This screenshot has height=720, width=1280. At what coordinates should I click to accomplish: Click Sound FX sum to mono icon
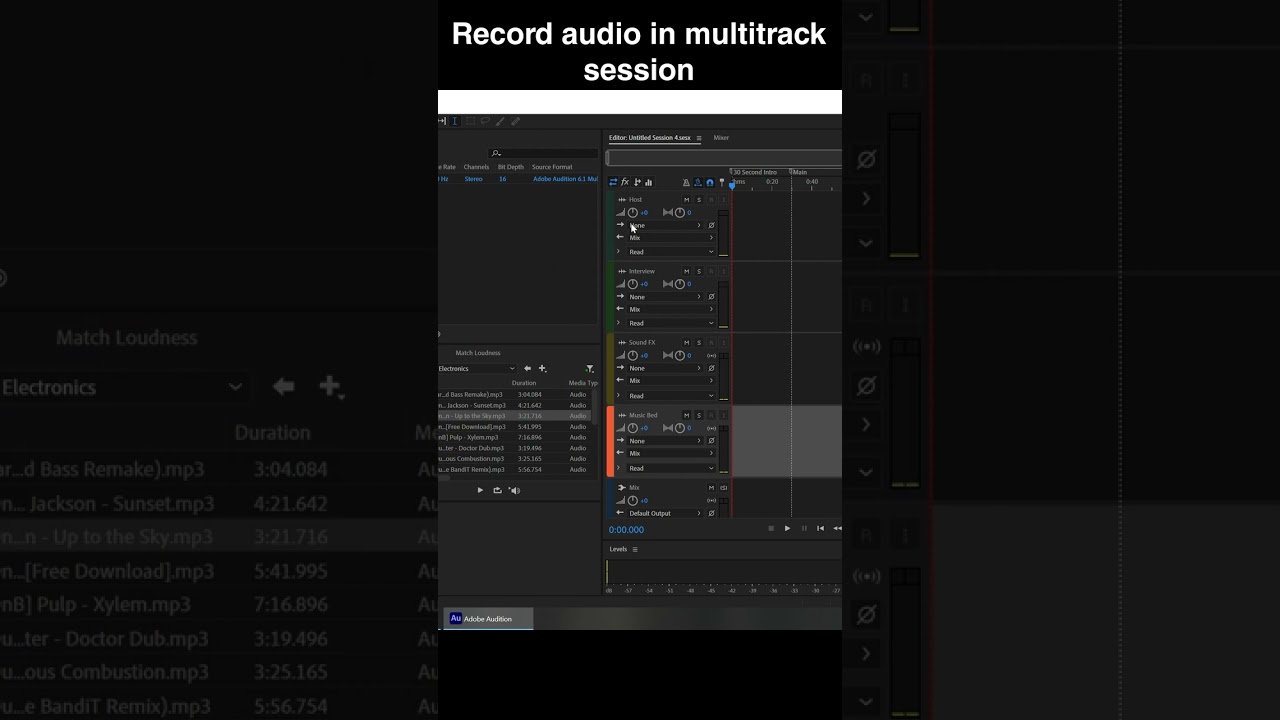pos(711,356)
